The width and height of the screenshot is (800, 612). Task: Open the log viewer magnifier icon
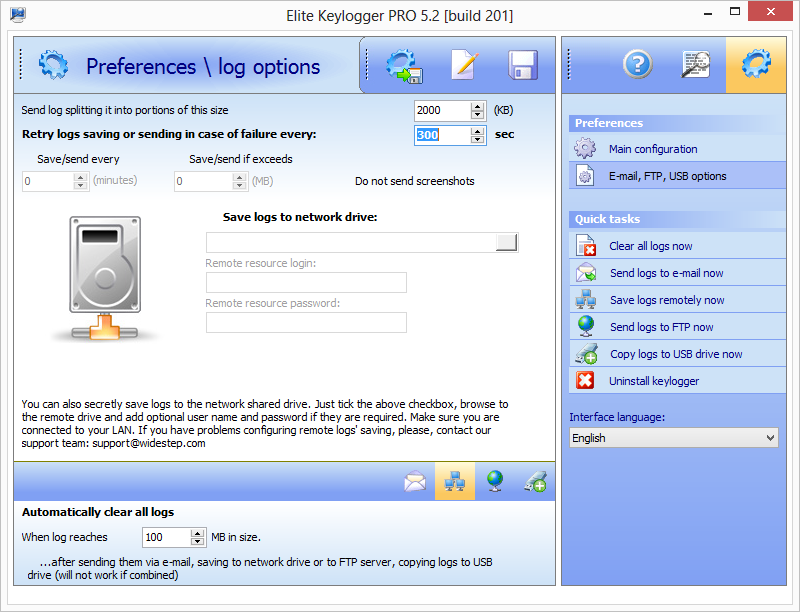696,65
